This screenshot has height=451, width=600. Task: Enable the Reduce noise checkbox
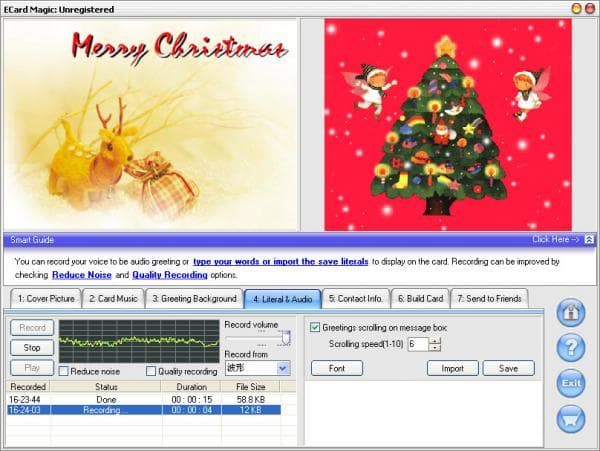(x=66, y=371)
